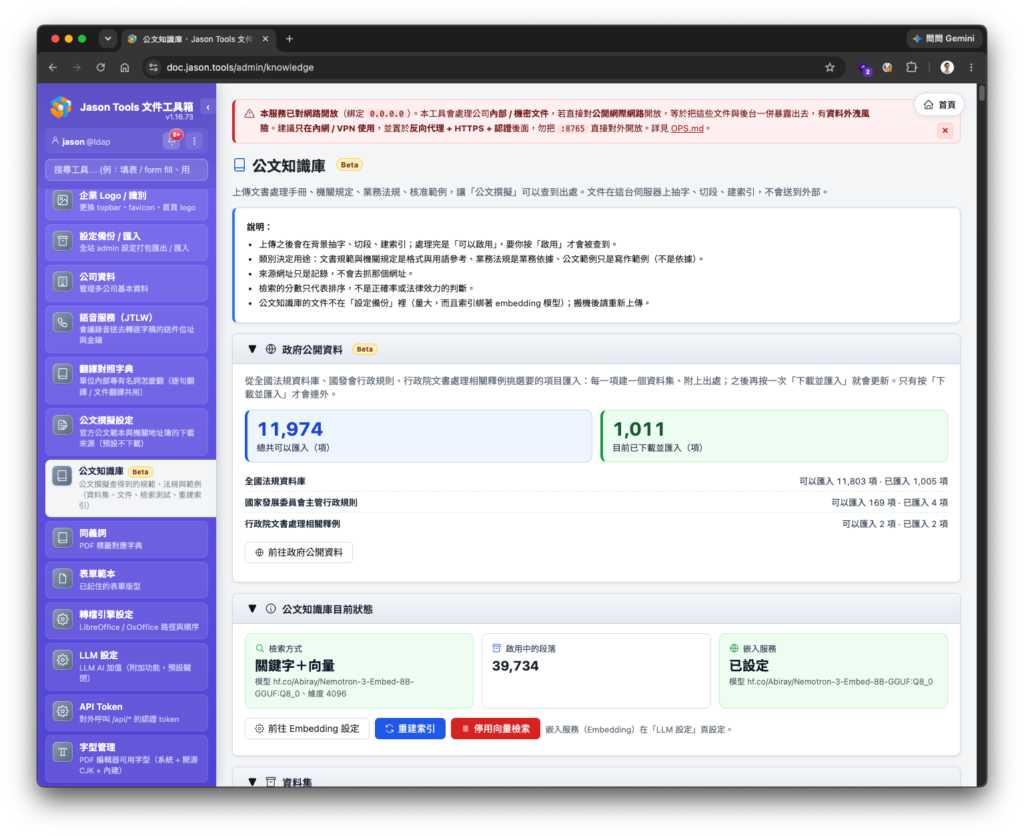Open 公司資料 in sidebar
Image resolution: width=1024 pixels, height=836 pixels.
pyautogui.click(x=127, y=282)
